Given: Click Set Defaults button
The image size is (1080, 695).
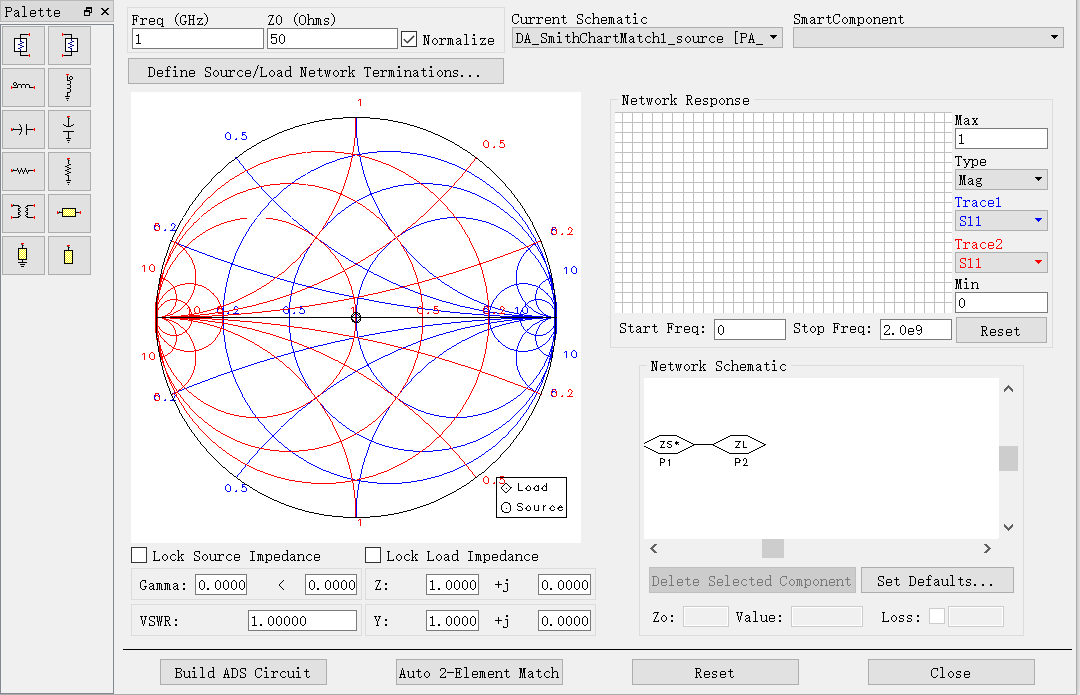Looking at the screenshot, I should pos(937,581).
